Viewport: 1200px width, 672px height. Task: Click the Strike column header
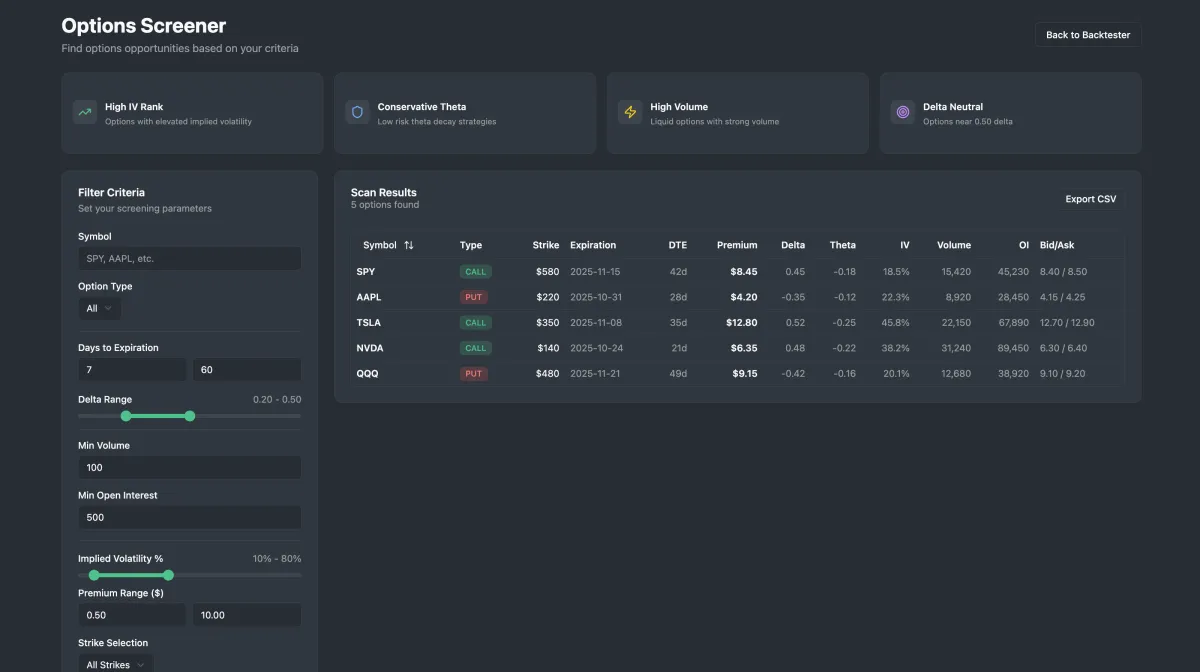tap(546, 245)
